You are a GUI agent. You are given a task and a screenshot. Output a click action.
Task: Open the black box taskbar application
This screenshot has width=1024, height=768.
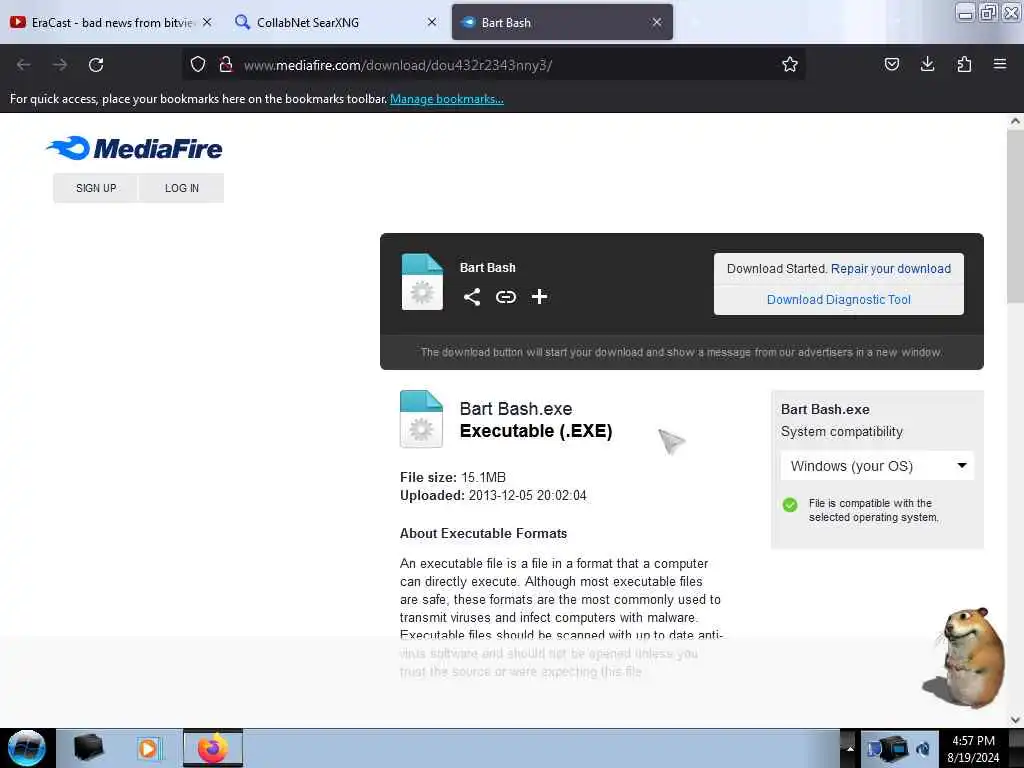[x=89, y=748]
